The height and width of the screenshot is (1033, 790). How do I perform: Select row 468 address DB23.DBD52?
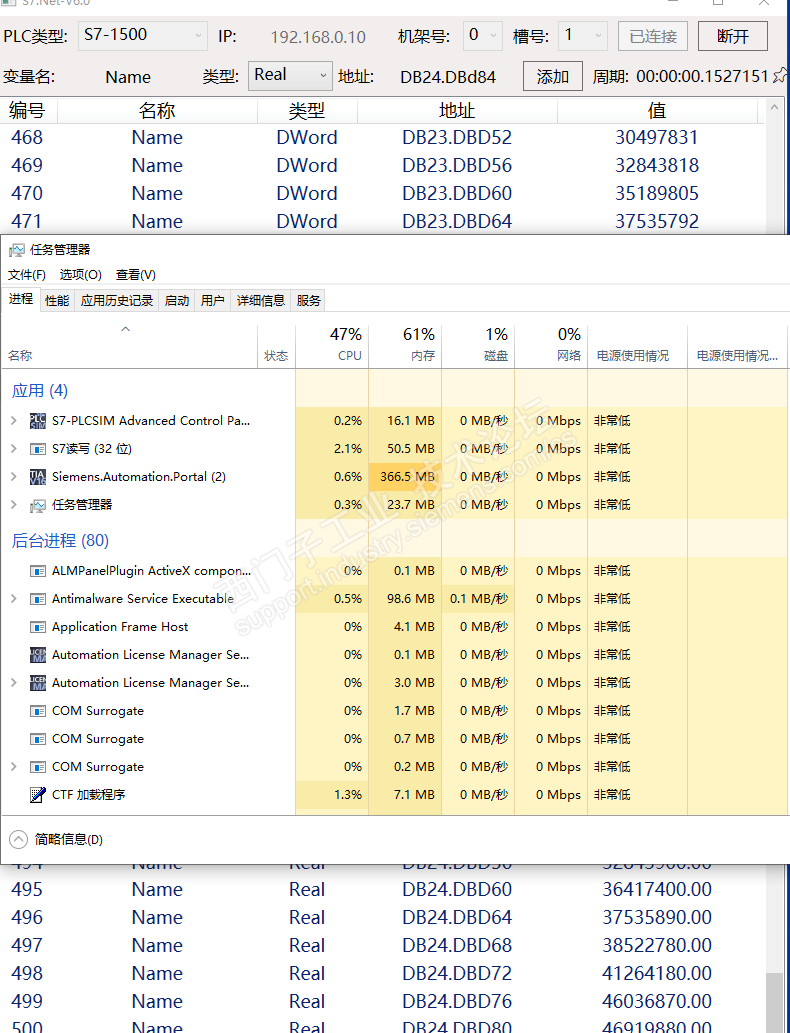pos(457,137)
